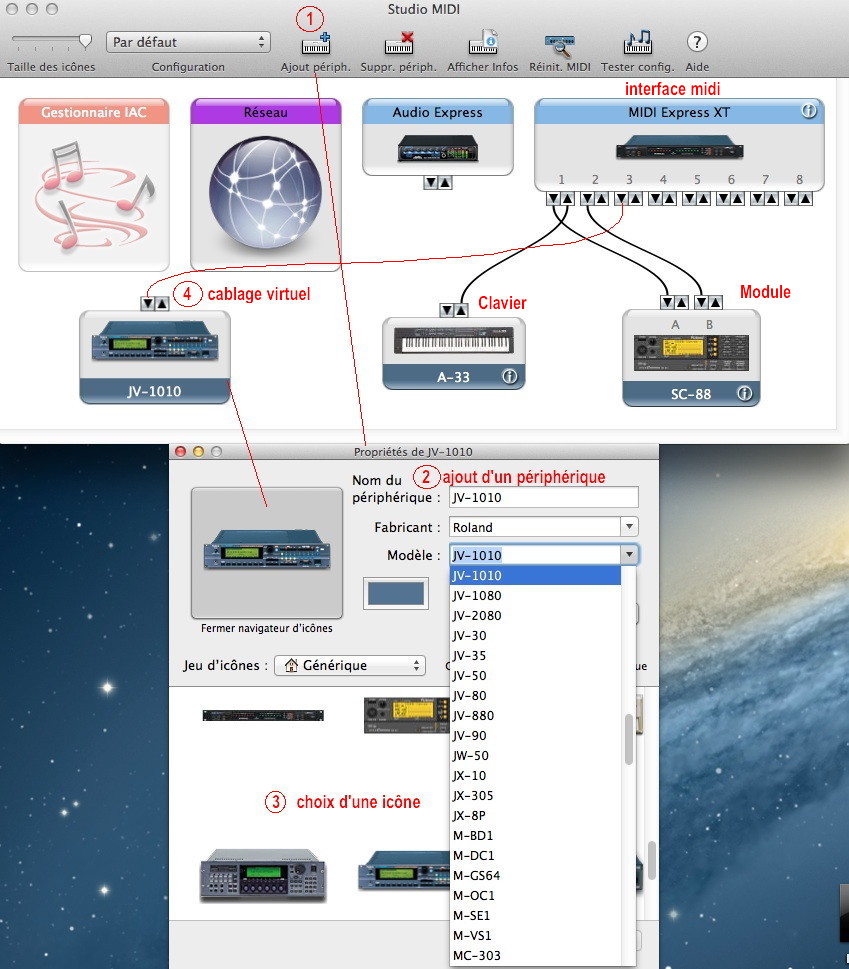The image size is (849, 969).
Task: Click the Réinit. MIDI toolbar icon
Action: click(x=558, y=42)
